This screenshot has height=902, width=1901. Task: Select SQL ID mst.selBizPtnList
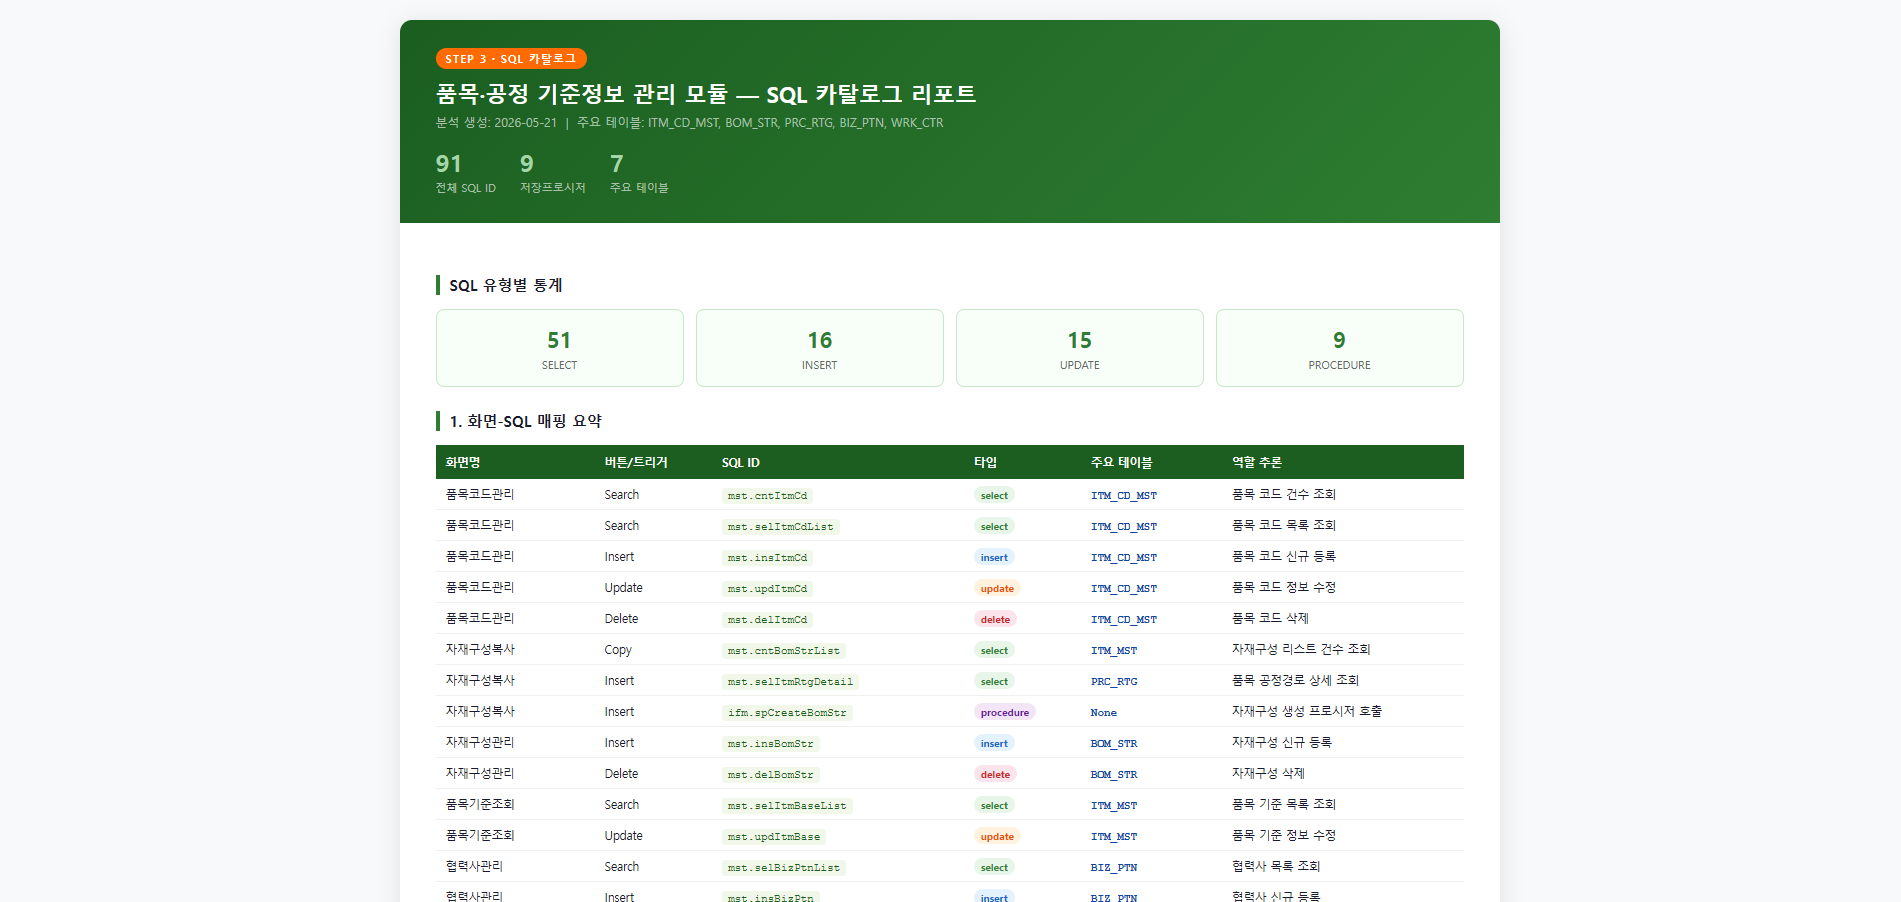click(784, 868)
